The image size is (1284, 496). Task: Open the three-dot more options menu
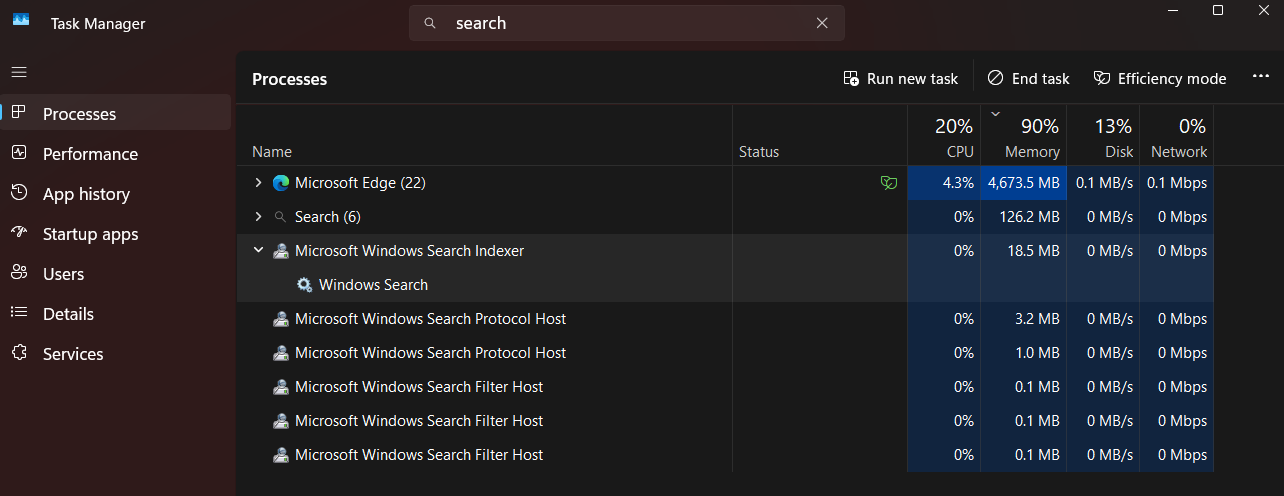click(1260, 78)
